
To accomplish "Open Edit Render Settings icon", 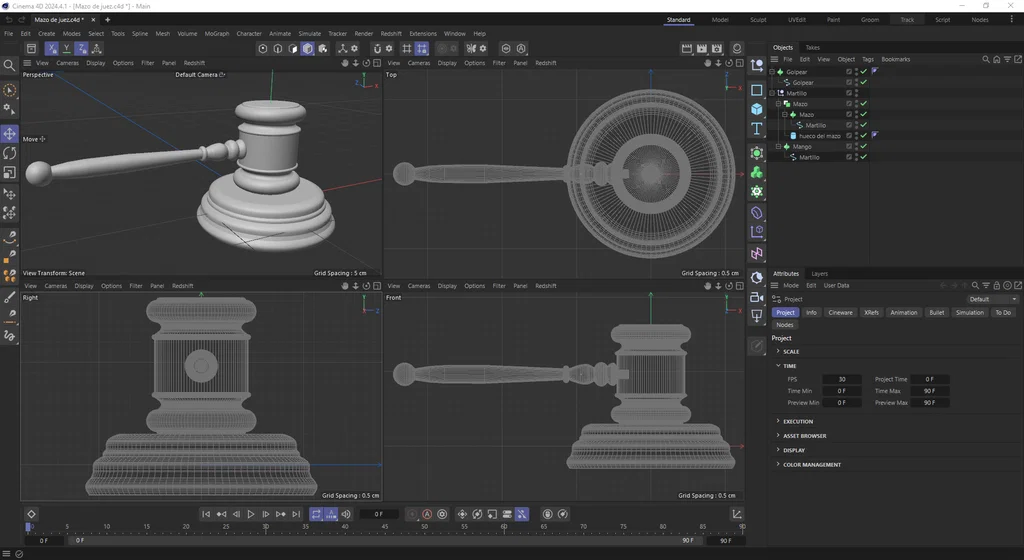I will pos(717,48).
